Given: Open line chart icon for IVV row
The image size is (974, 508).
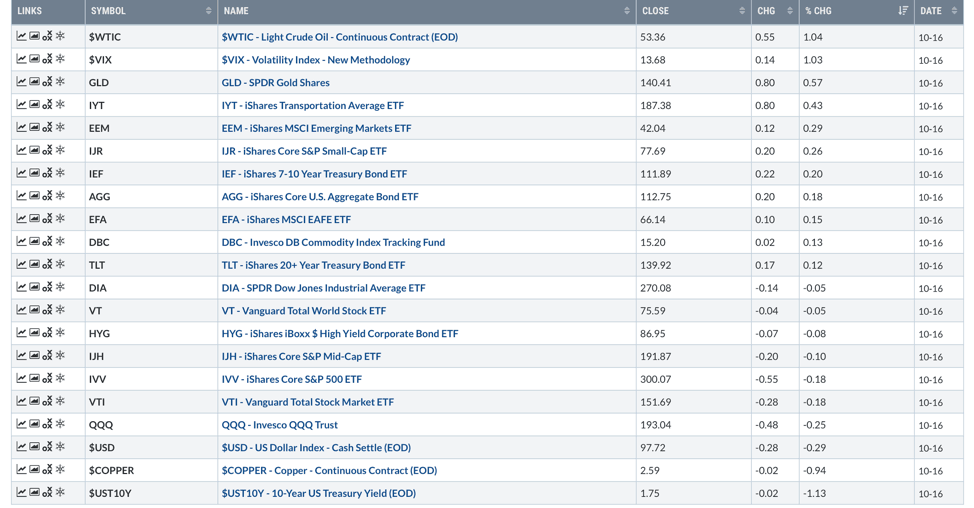Looking at the screenshot, I should 21,378.
